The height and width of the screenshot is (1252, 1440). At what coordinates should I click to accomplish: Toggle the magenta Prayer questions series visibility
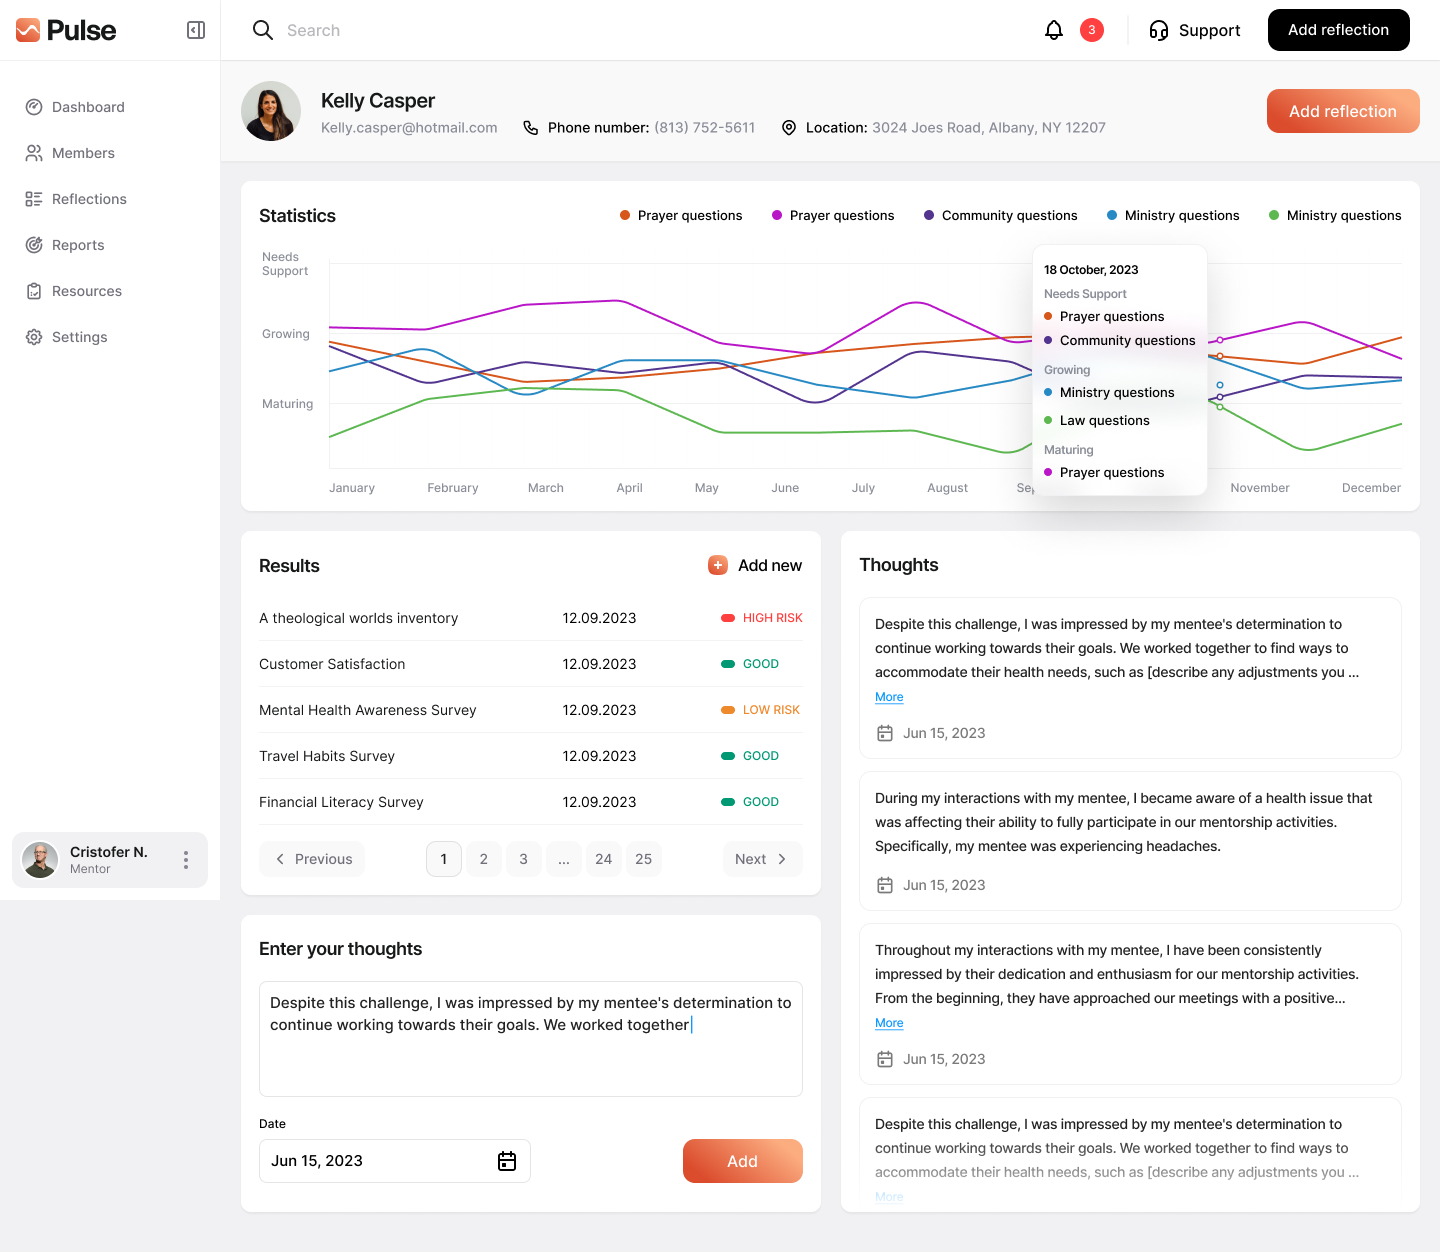click(832, 215)
